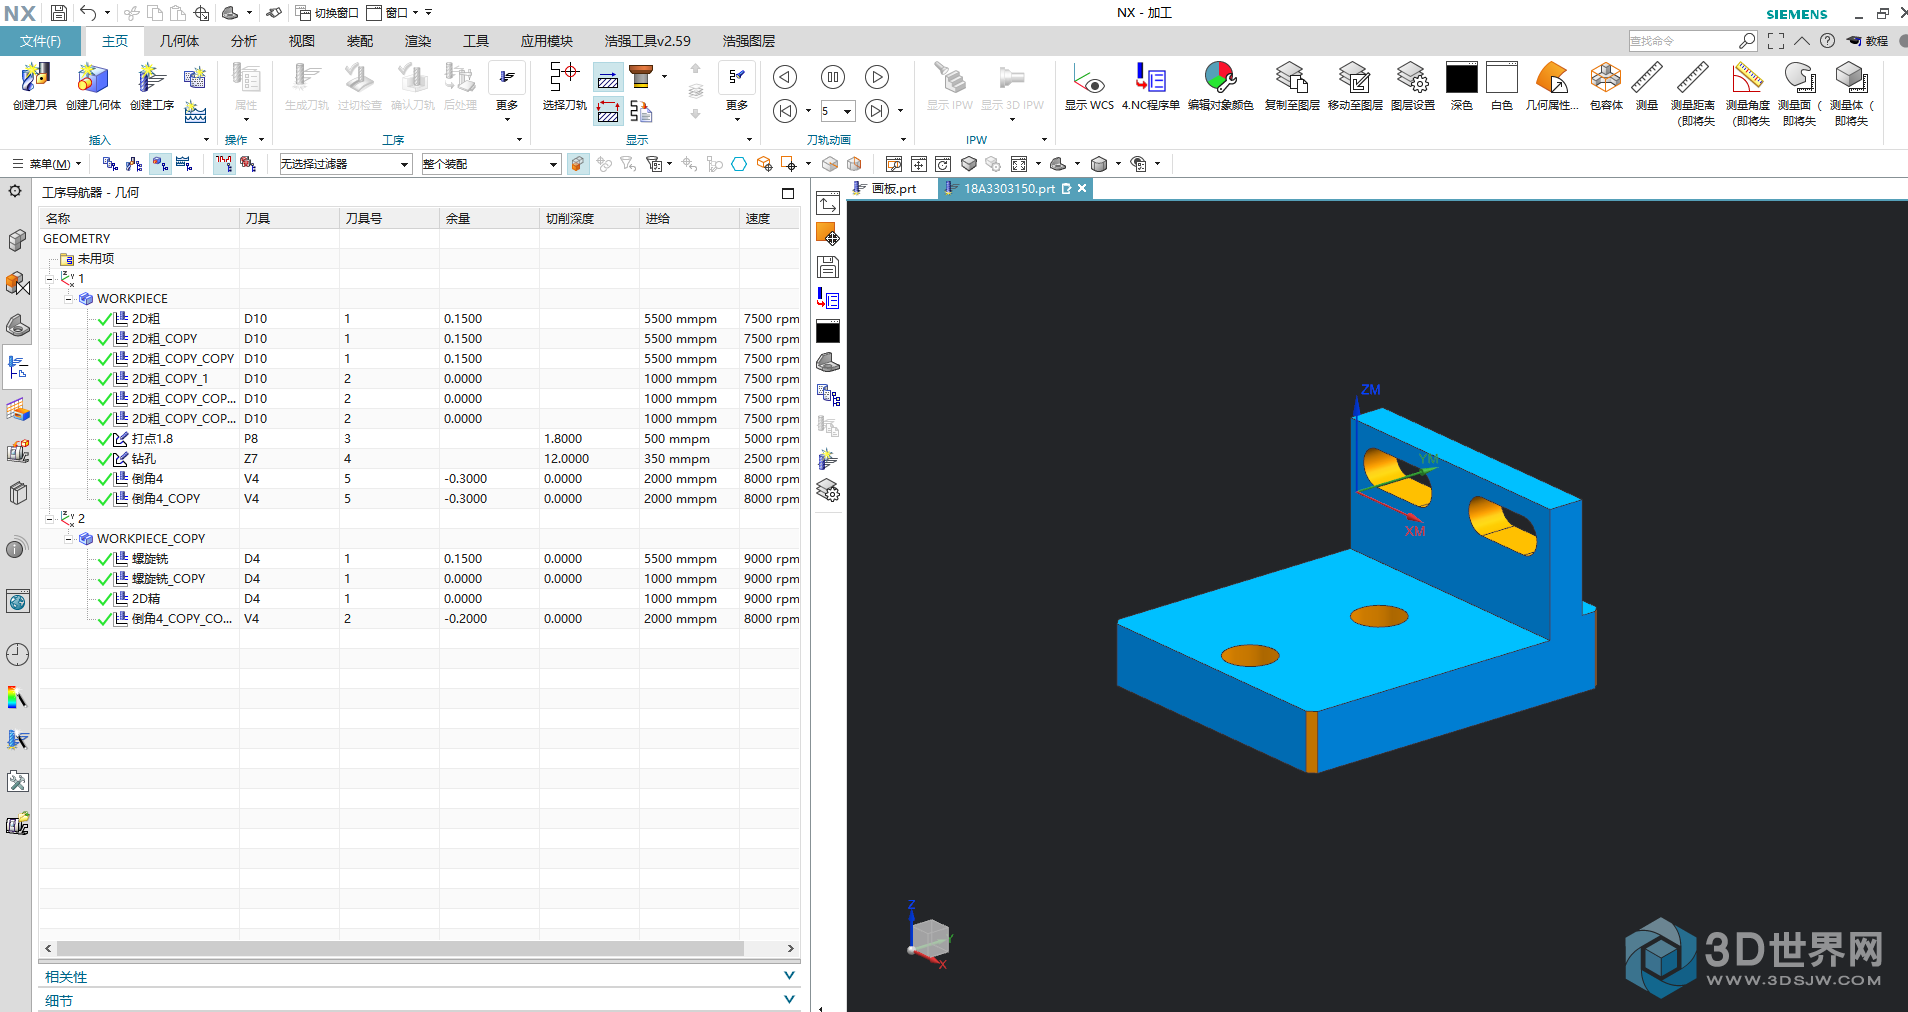Click the Create Tool (创建刀具) icon
This screenshot has height=1012, width=1908.
pyautogui.click(x=35, y=79)
